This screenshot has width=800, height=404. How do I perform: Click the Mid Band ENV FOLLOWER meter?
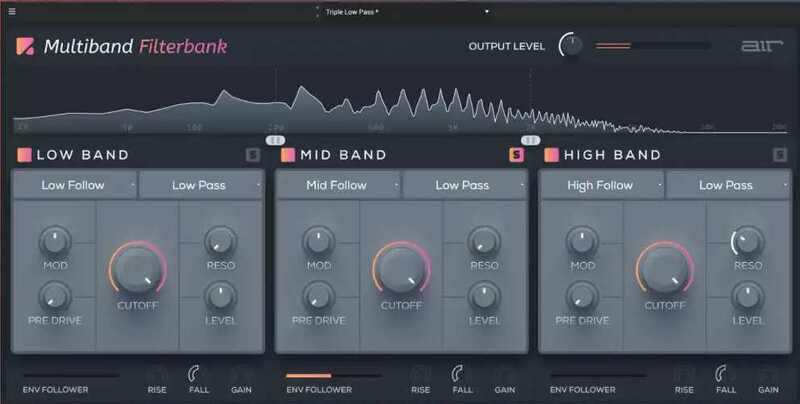point(334,376)
